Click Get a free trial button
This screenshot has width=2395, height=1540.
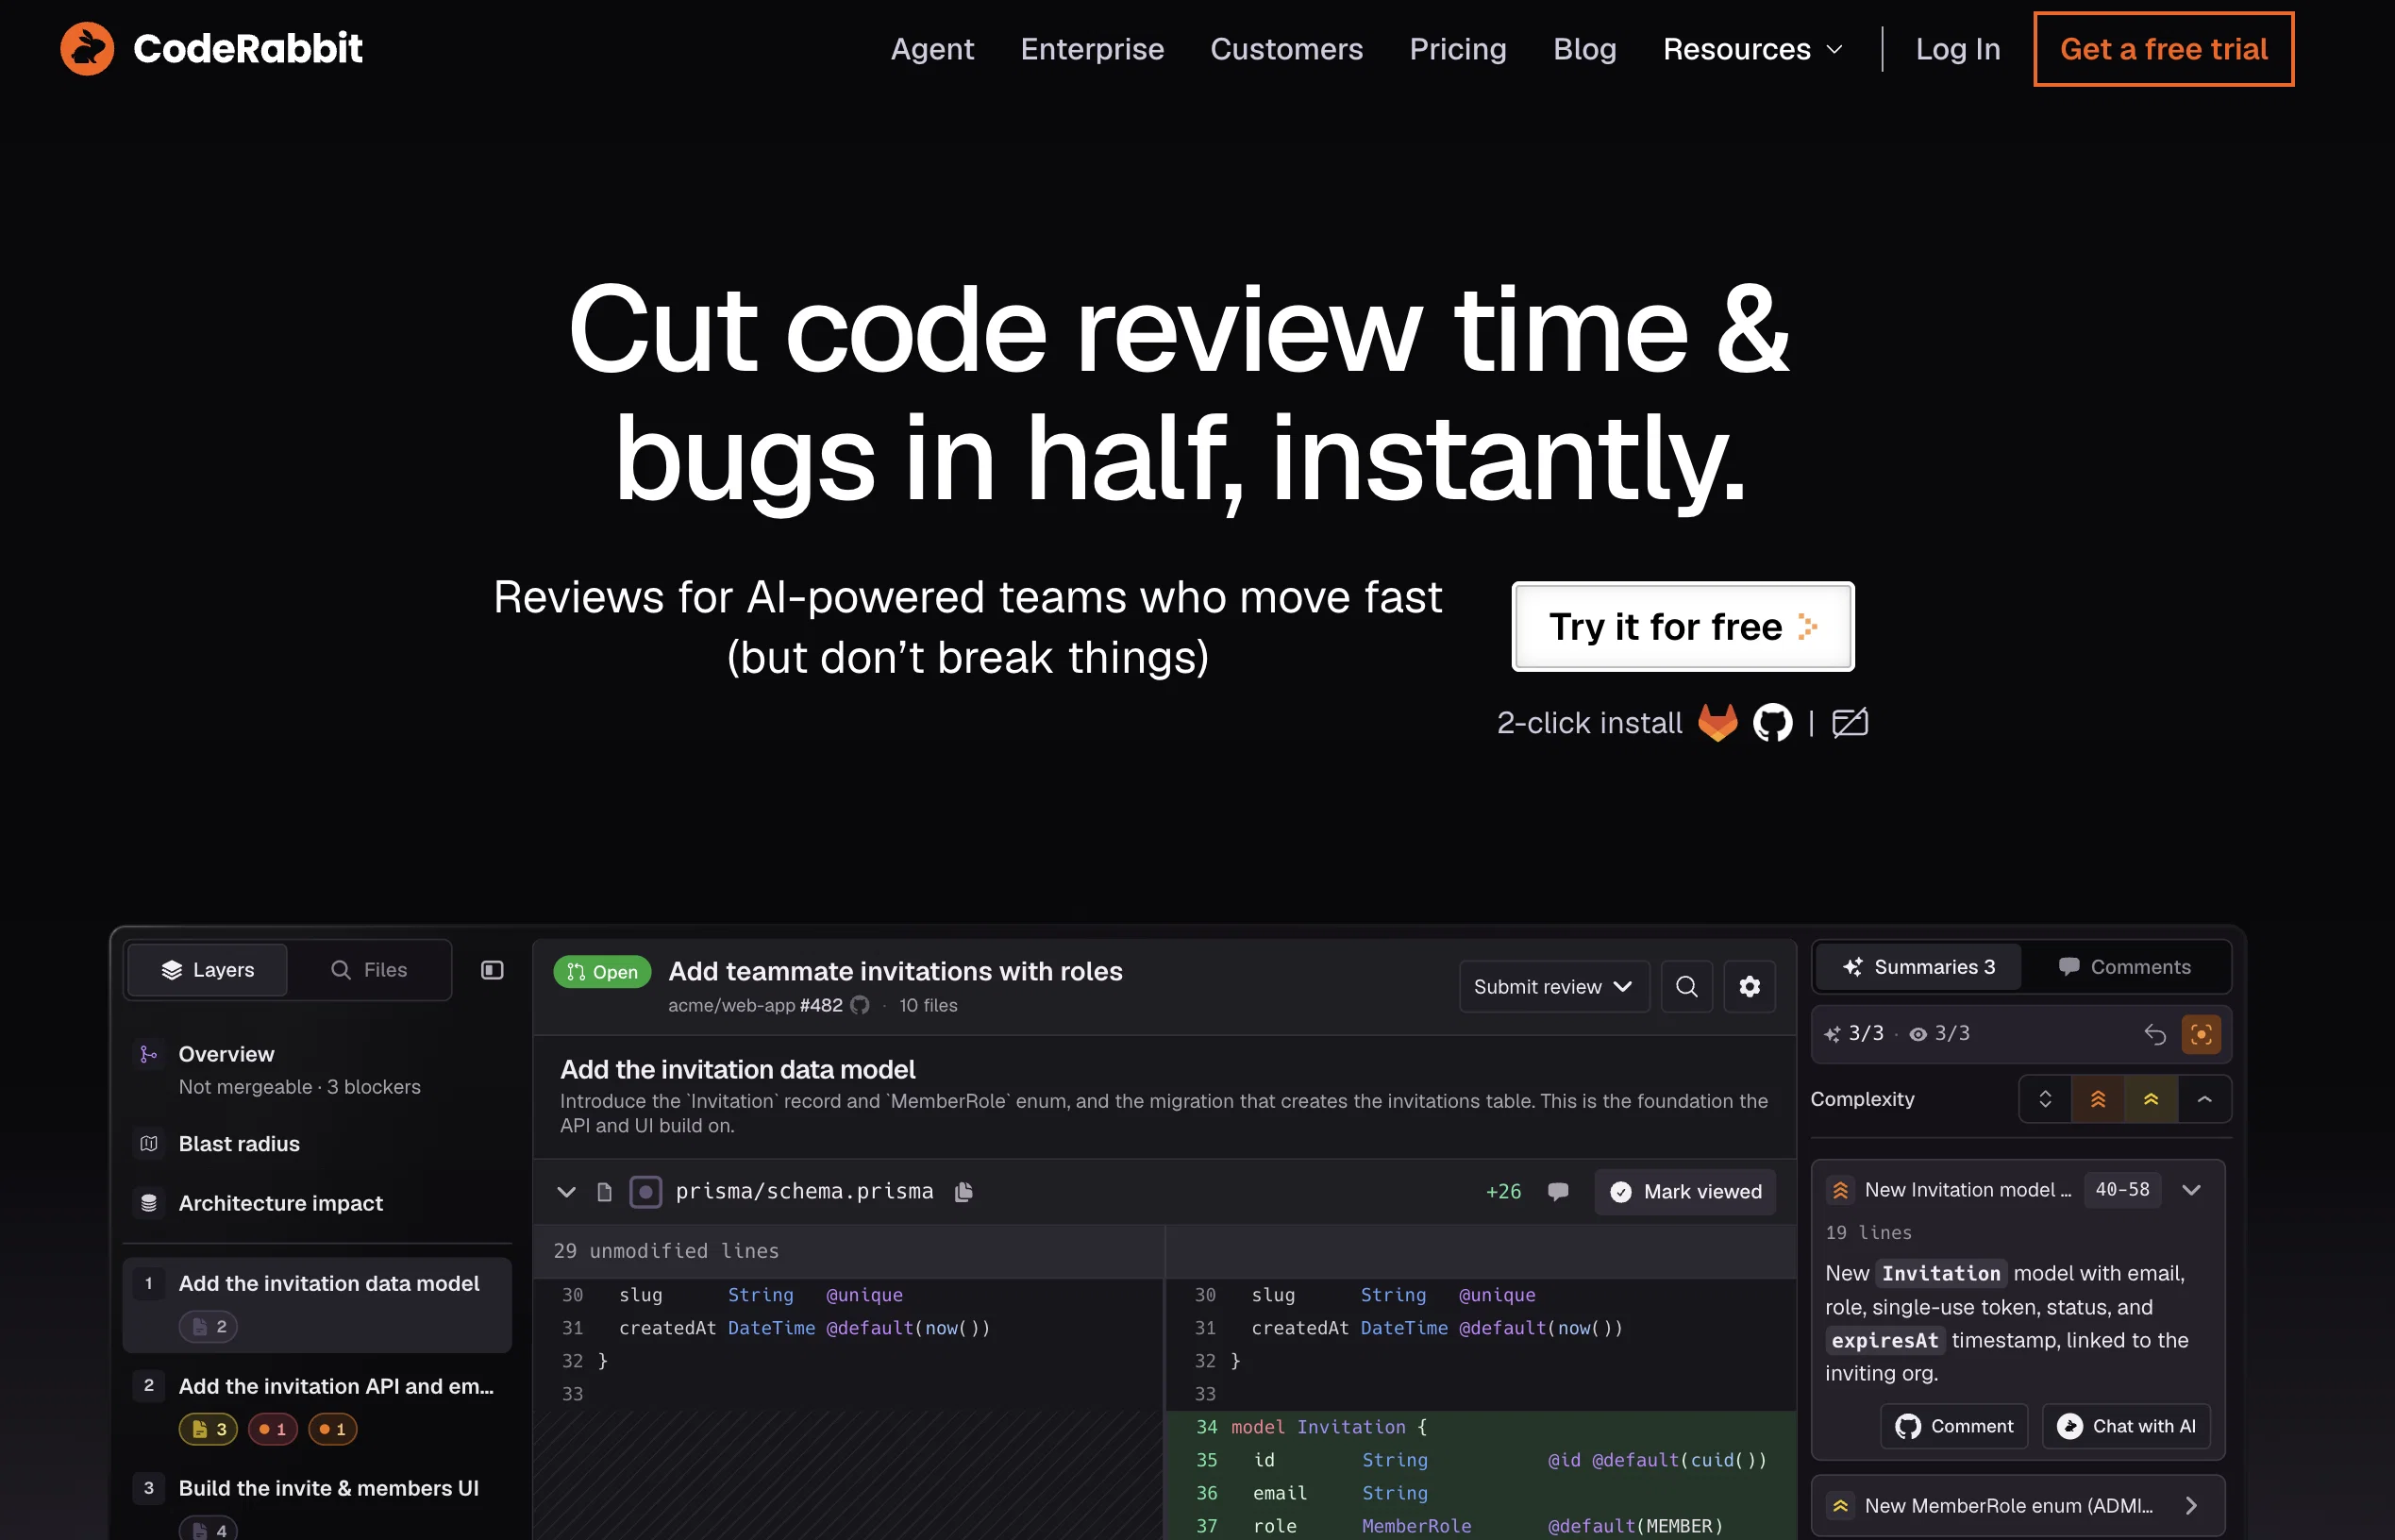click(2163, 49)
